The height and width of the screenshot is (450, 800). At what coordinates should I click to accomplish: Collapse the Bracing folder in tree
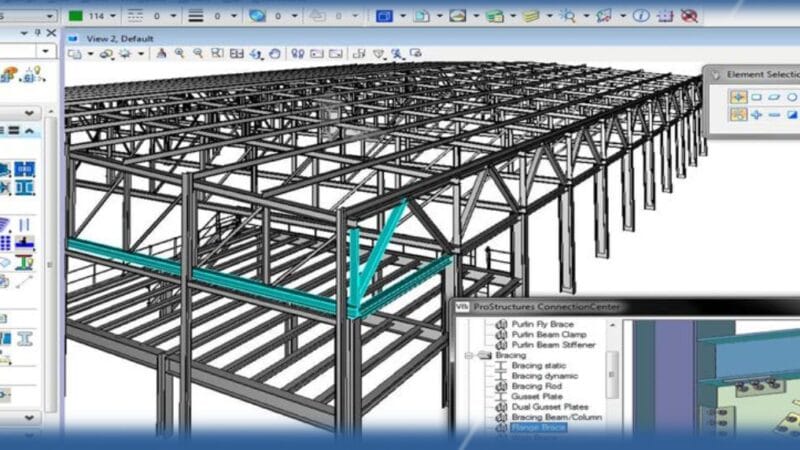click(x=468, y=355)
